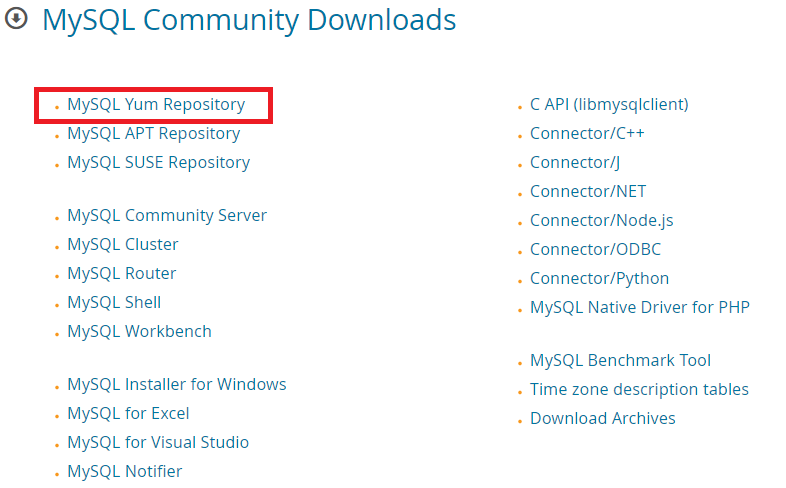This screenshot has width=786, height=488.
Task: Click the download icon beside the page title
Action: coord(16,19)
